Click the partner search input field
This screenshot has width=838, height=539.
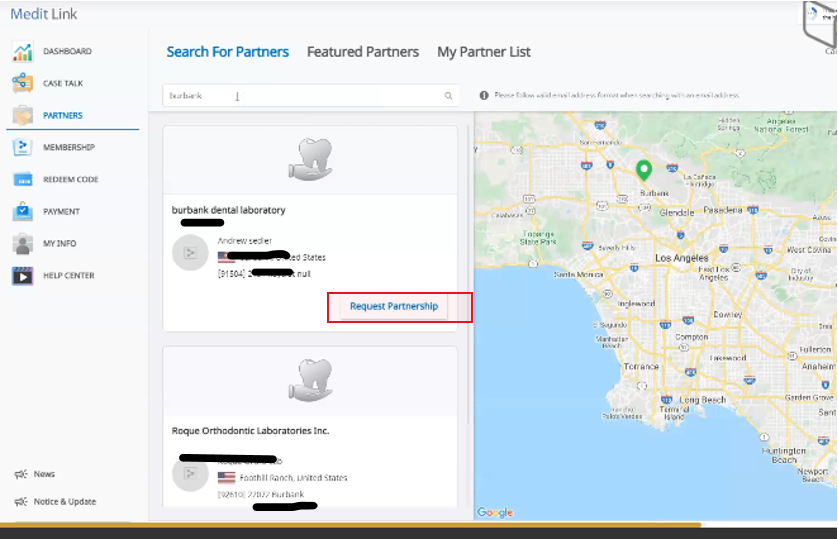click(300, 96)
